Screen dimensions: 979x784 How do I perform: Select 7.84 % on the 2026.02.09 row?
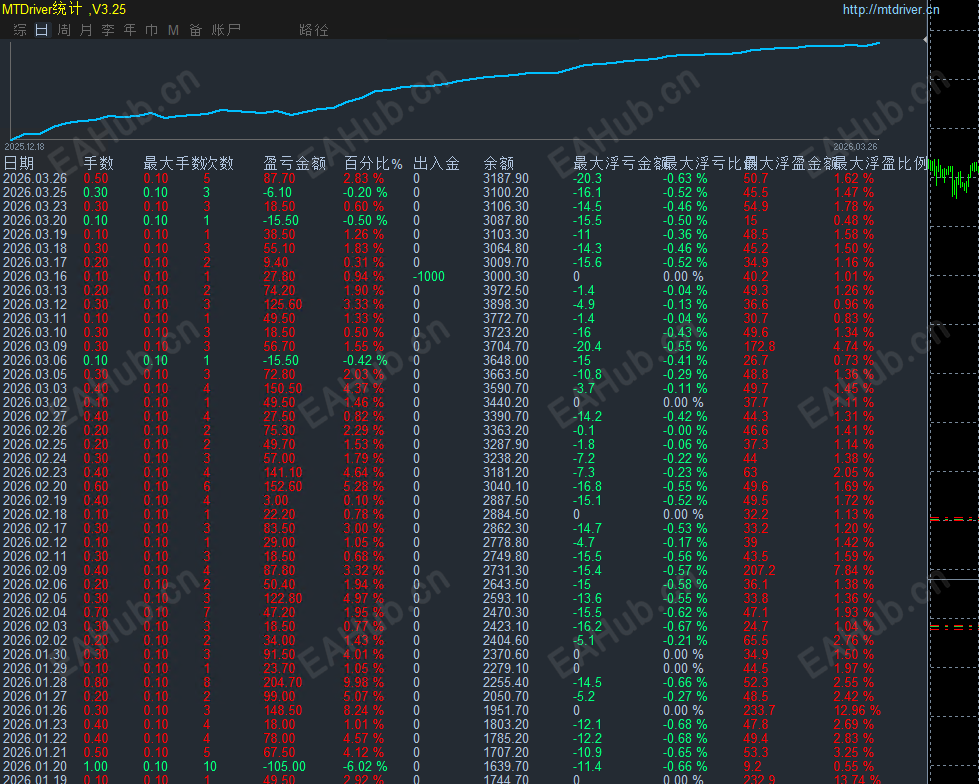click(x=854, y=571)
